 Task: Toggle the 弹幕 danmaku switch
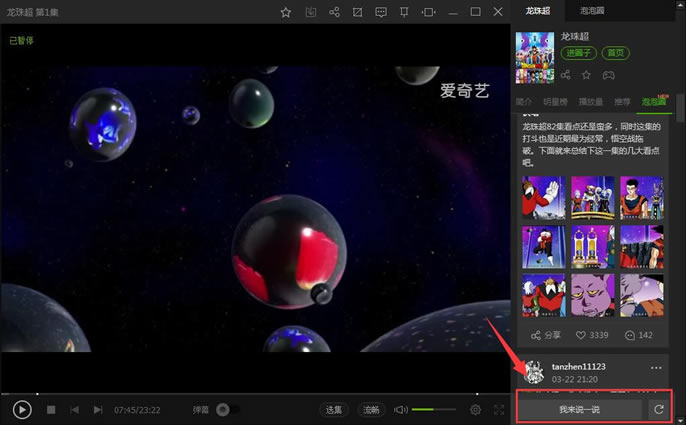(x=228, y=410)
